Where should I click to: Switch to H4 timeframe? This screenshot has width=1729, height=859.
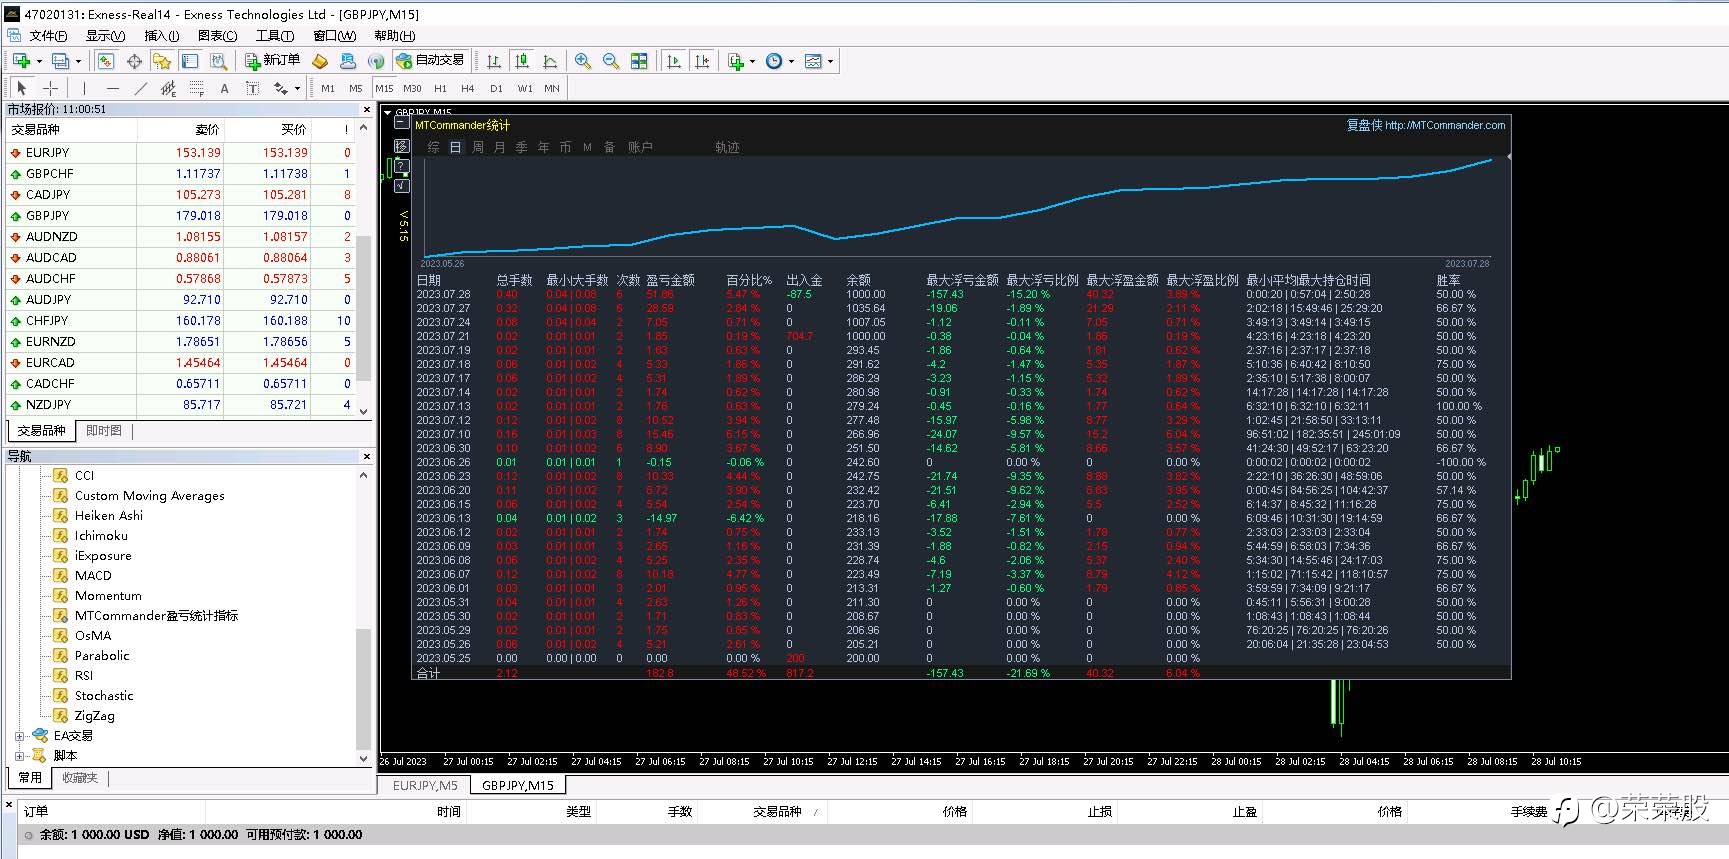468,88
